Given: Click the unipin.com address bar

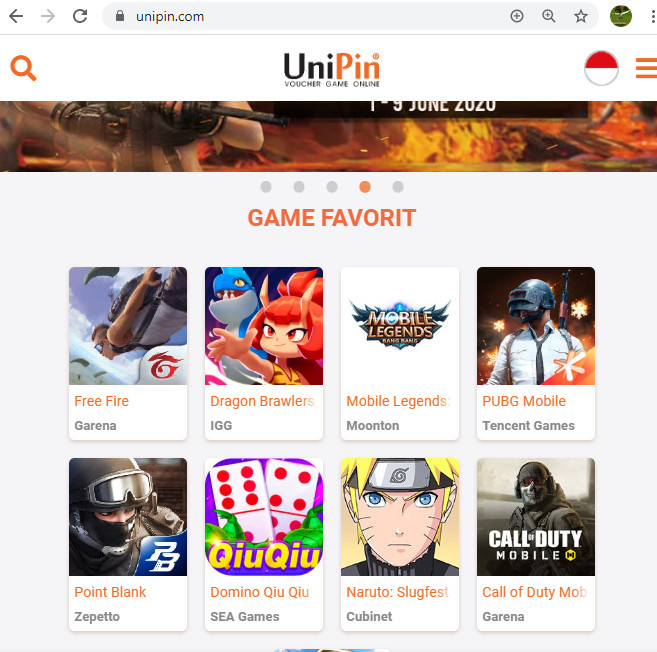Looking at the screenshot, I should [310, 16].
